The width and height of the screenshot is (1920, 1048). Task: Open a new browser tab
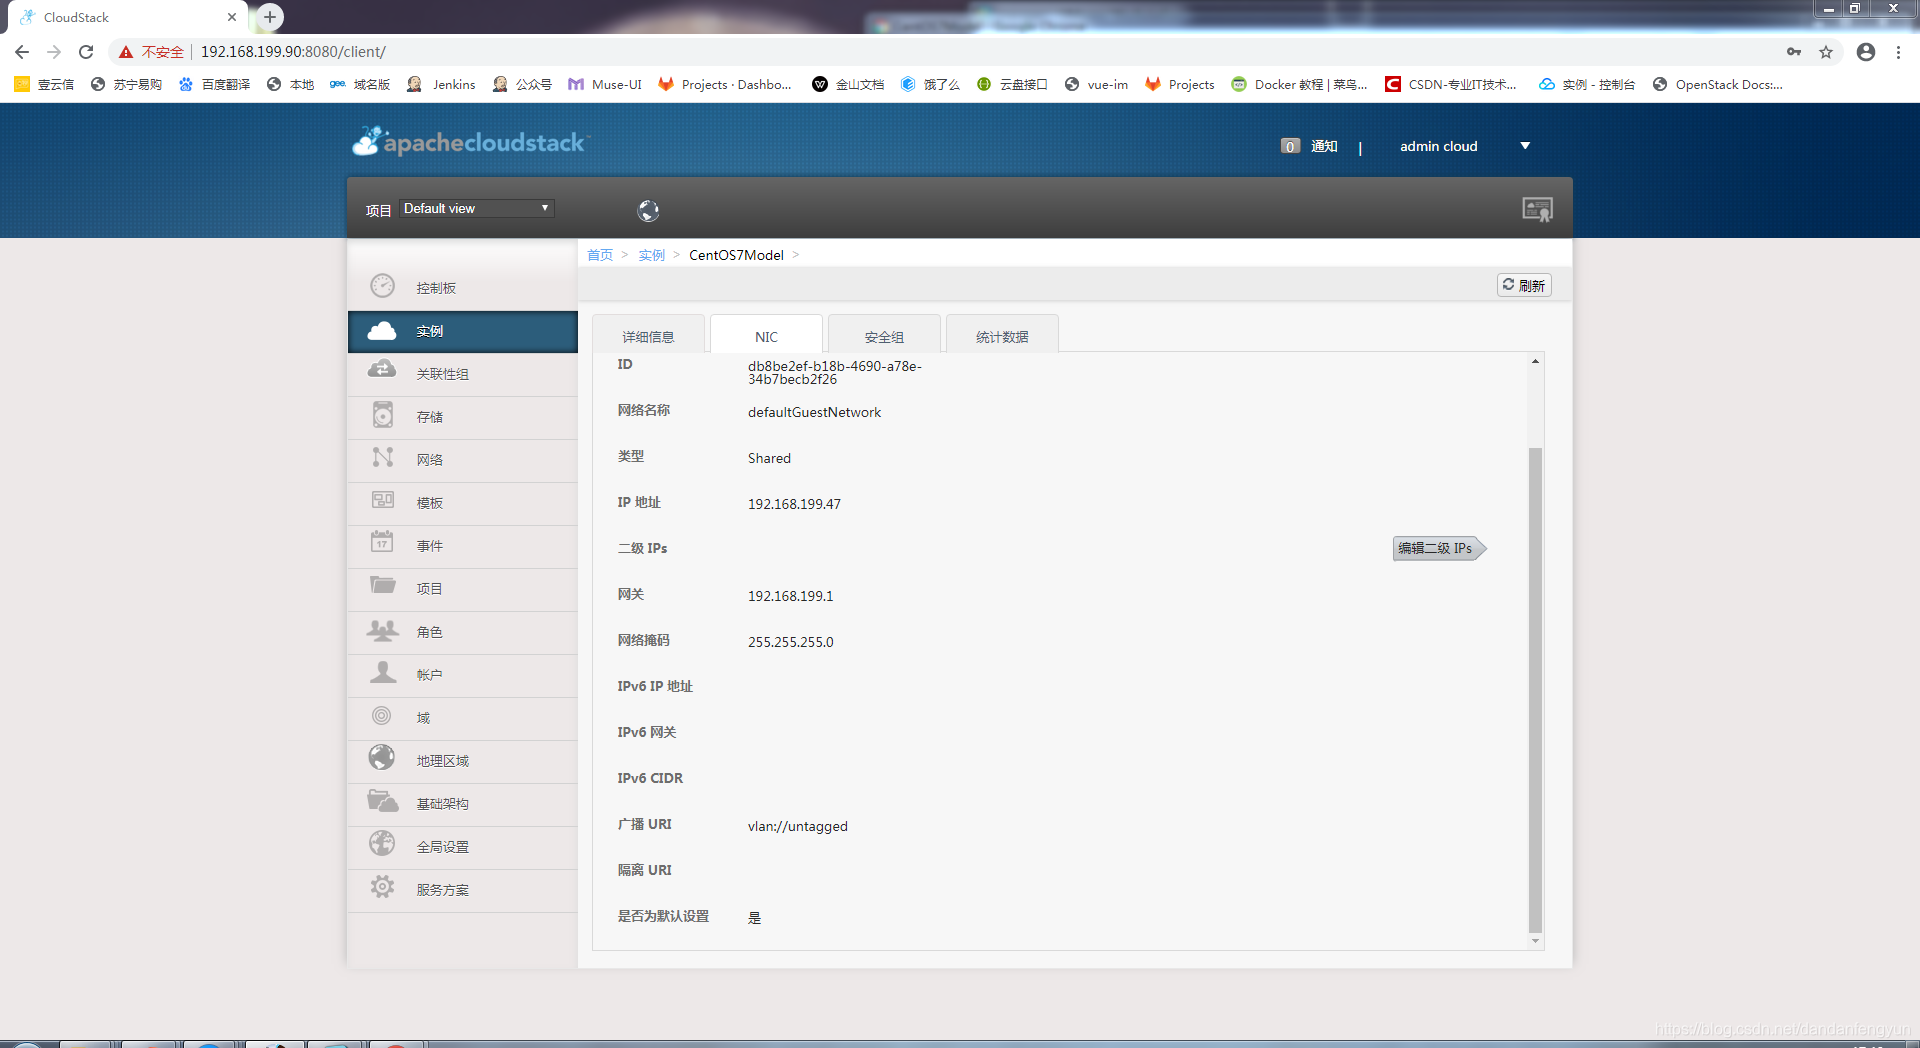click(270, 17)
